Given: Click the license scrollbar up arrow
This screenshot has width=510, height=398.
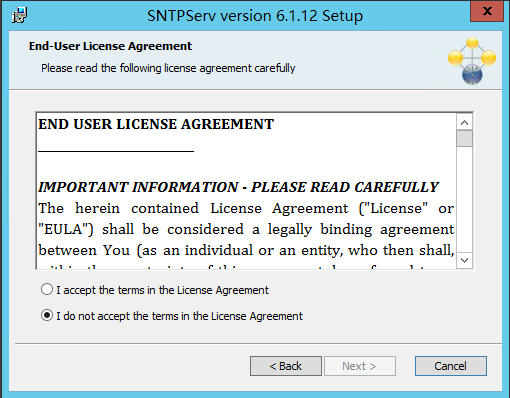Looking at the screenshot, I should (464, 122).
